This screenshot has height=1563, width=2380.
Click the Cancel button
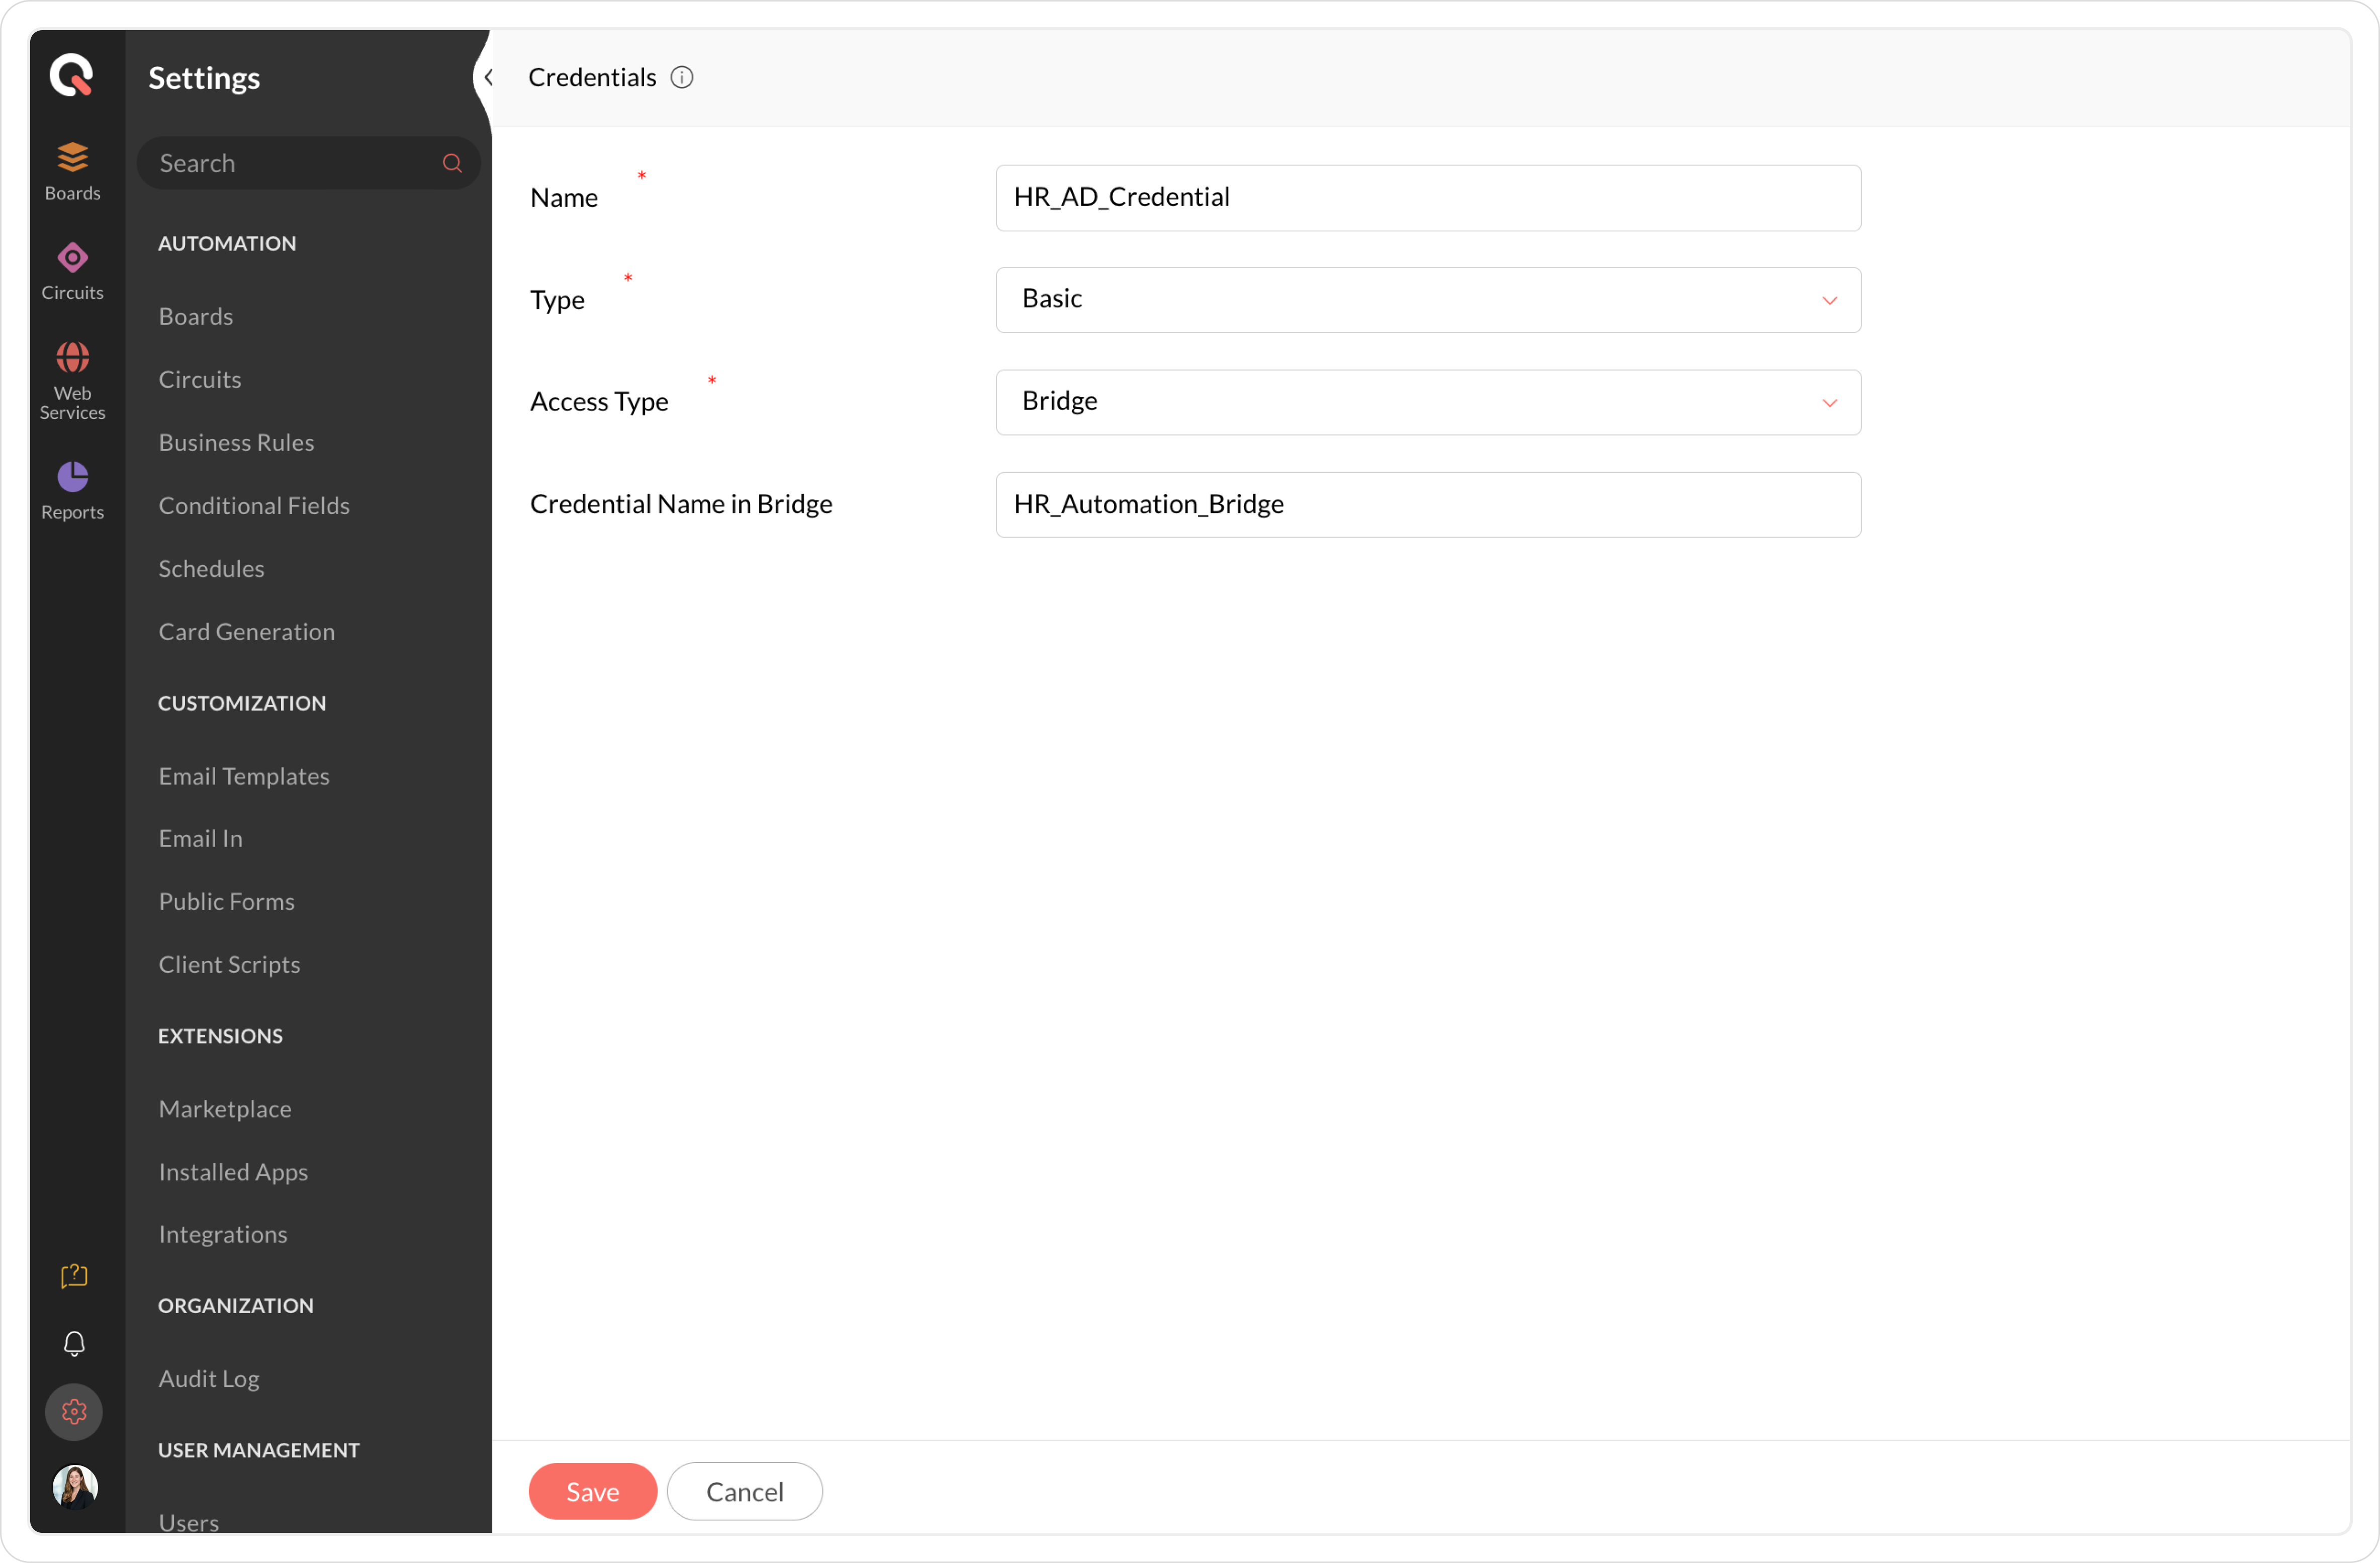(x=744, y=1491)
